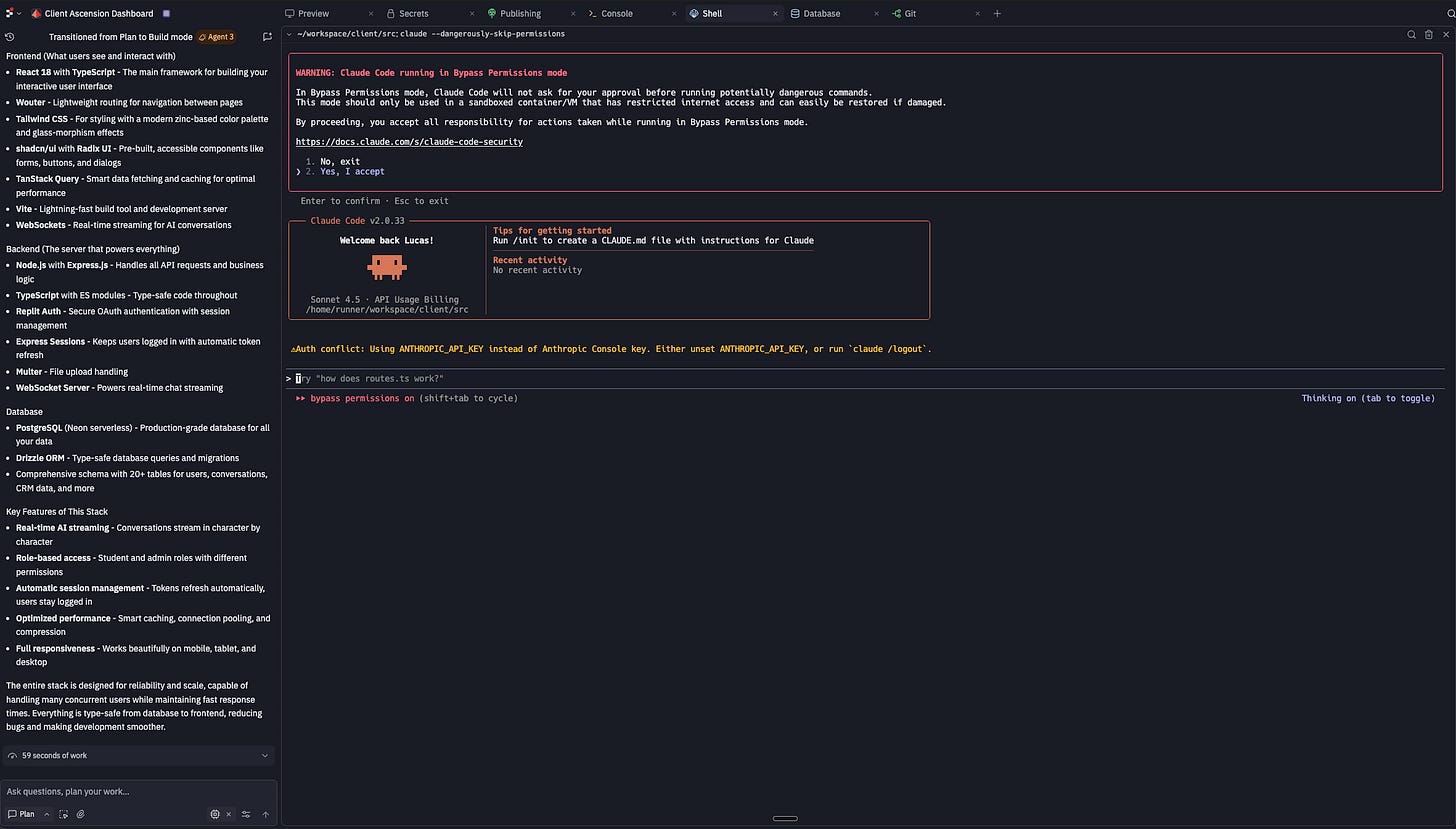The image size is (1456, 829).
Task: Click the speedometer icon by 59 seconds
Action: click(13, 756)
